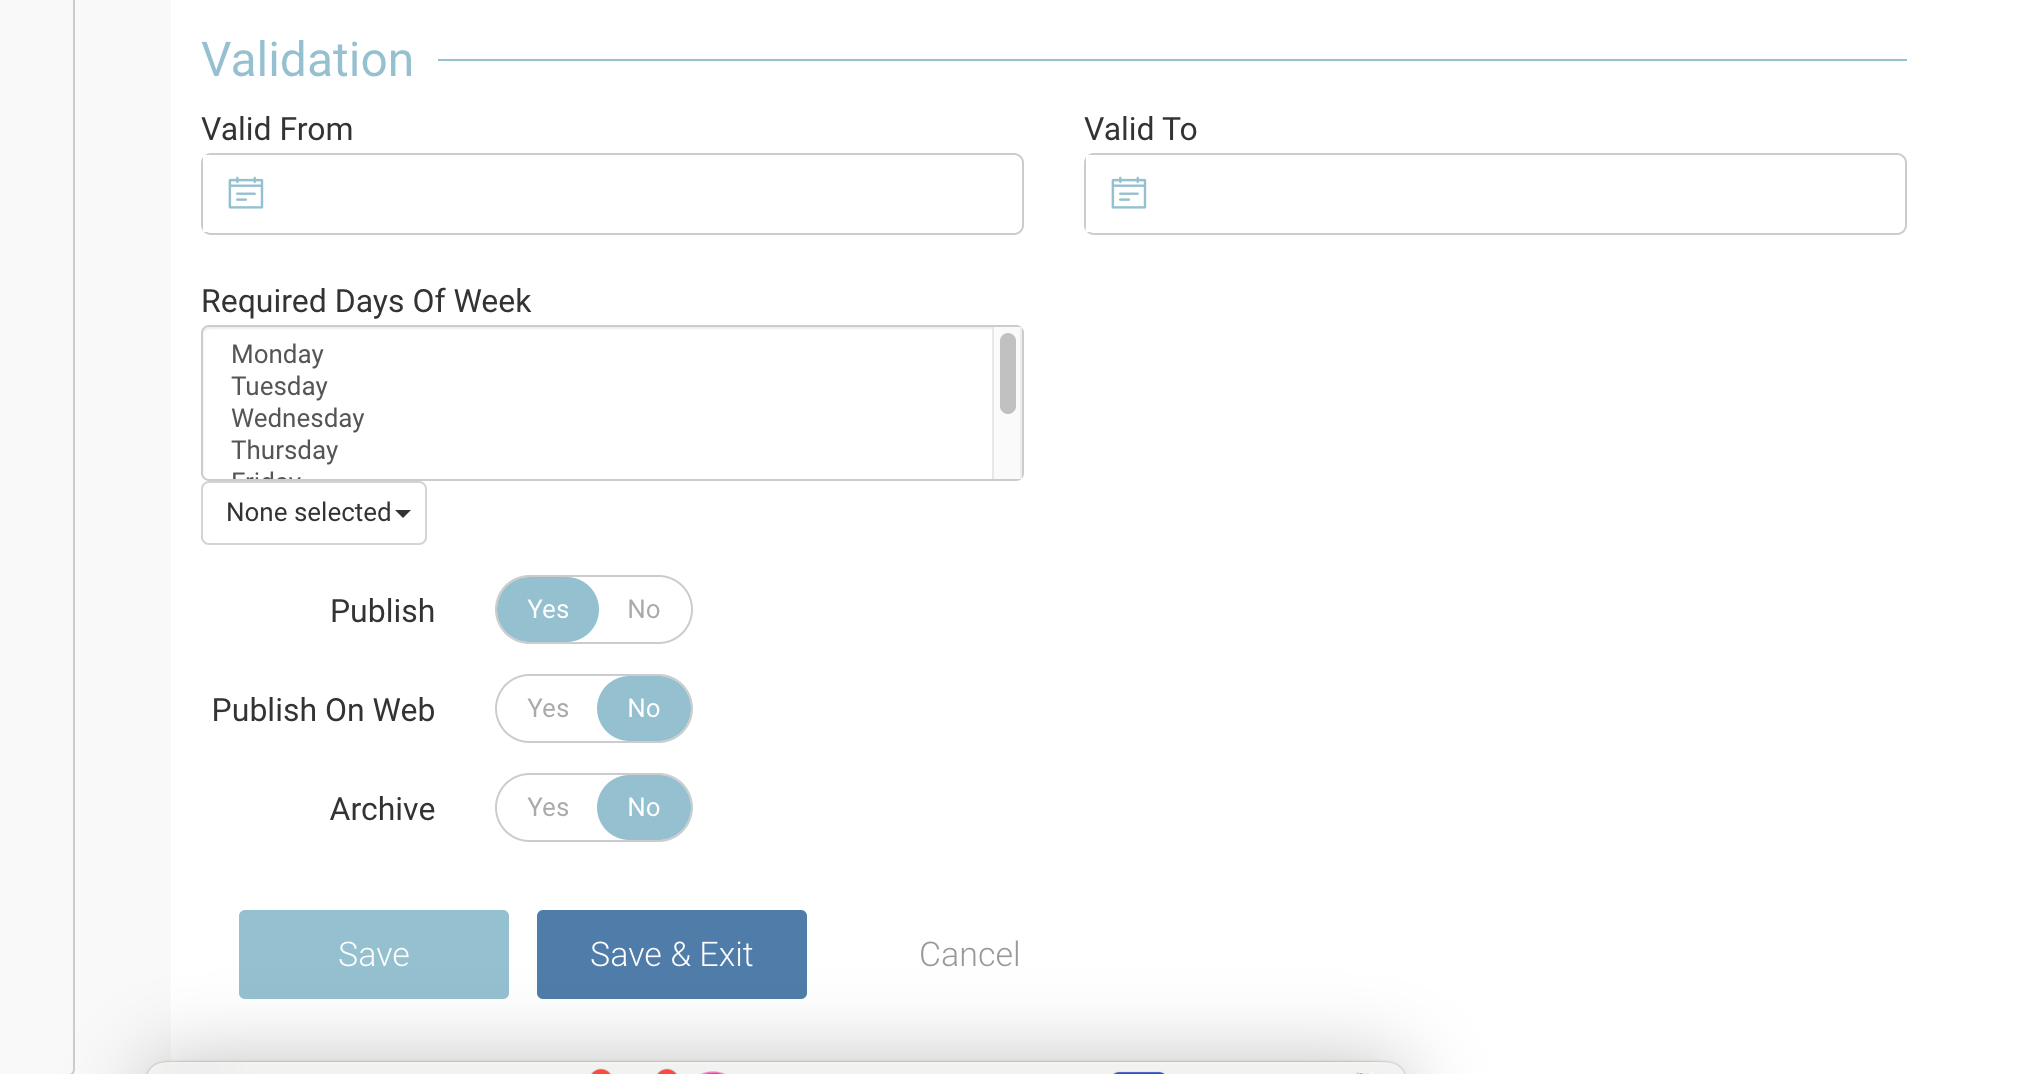Switch Archive toggle to Yes

[x=548, y=808]
